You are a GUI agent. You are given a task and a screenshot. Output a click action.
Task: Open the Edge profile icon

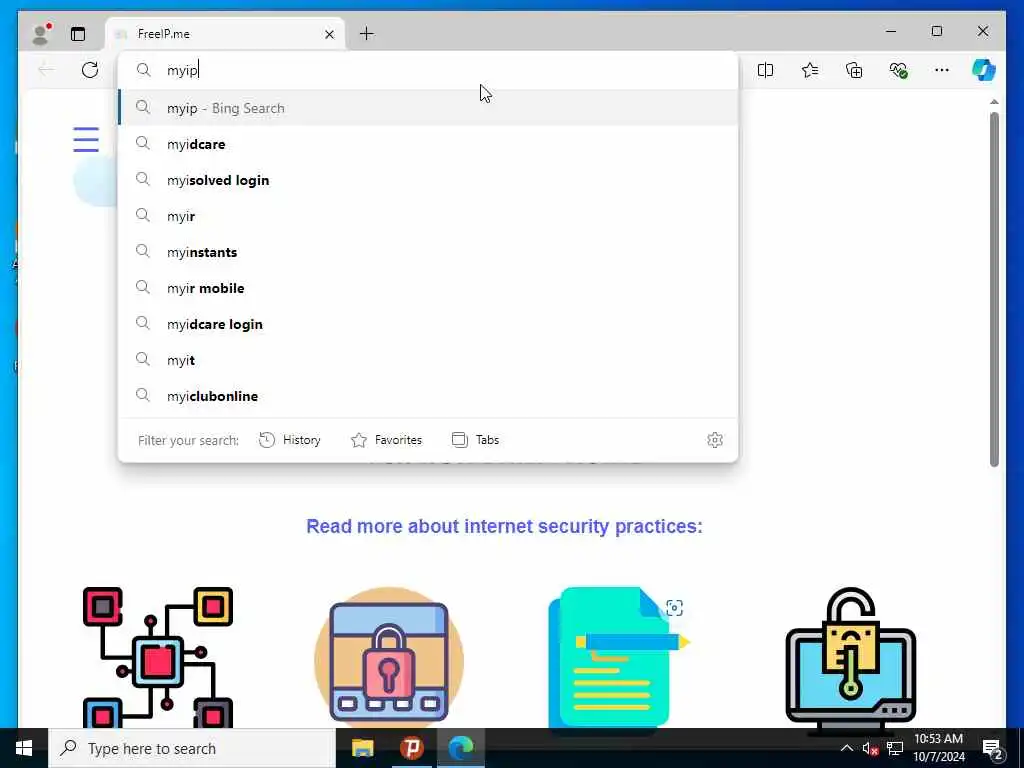[41, 34]
